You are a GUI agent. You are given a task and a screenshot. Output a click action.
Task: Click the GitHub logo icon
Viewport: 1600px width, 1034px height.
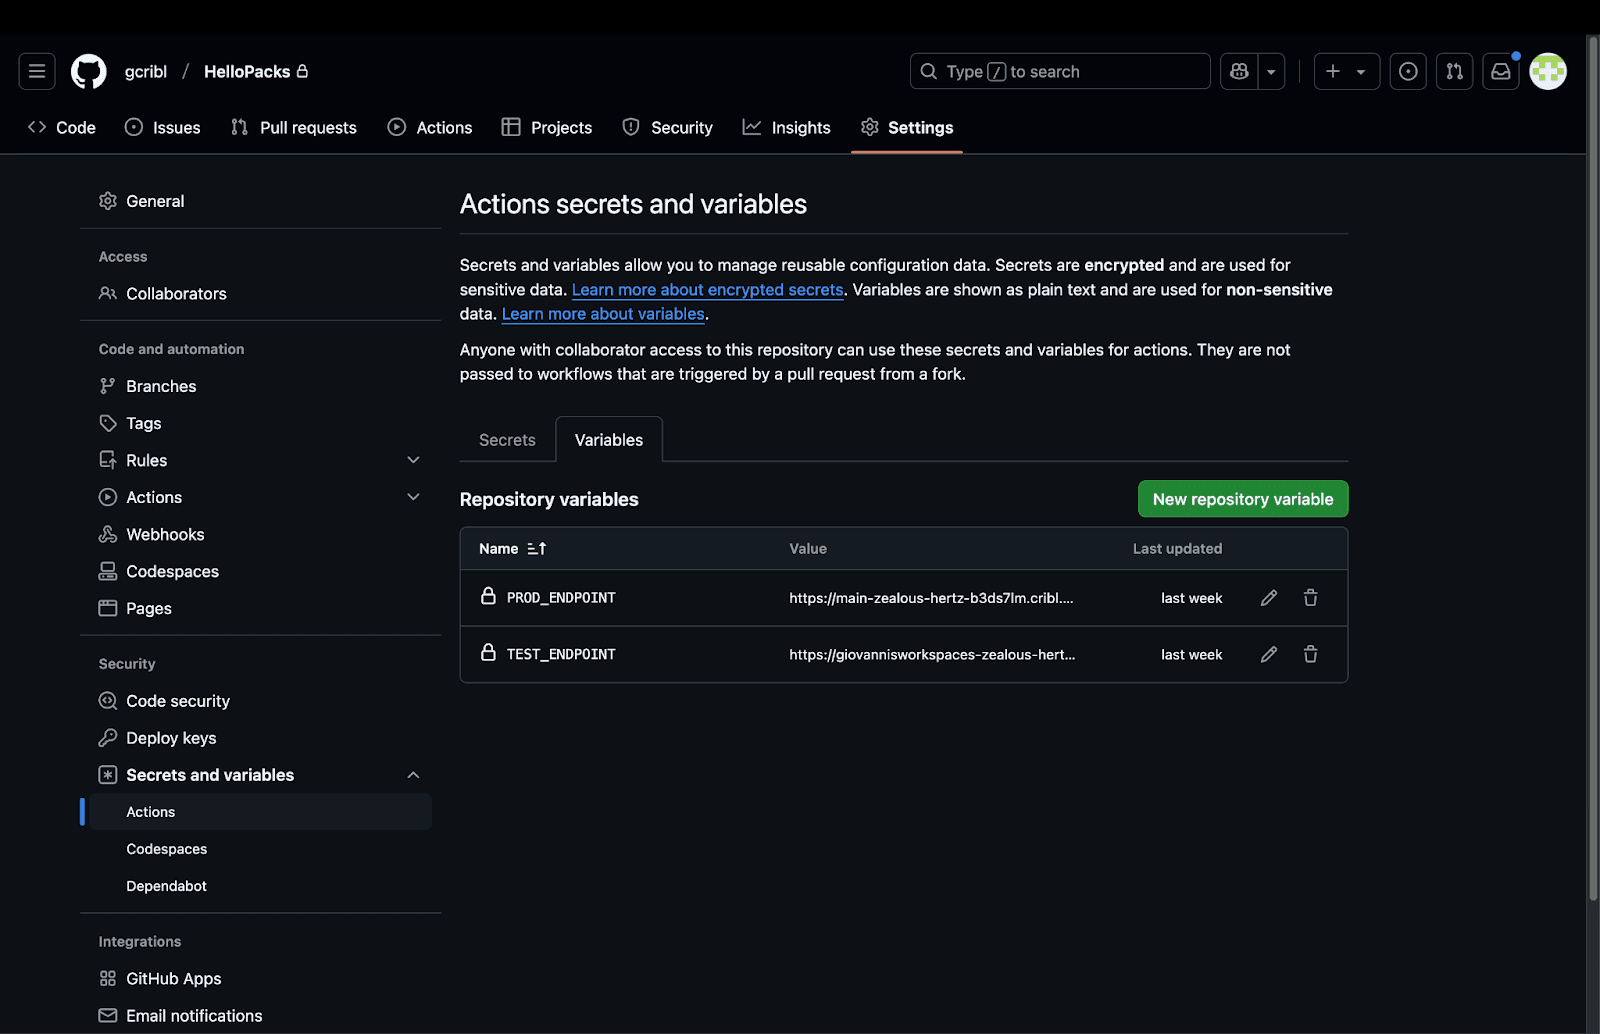(89, 71)
